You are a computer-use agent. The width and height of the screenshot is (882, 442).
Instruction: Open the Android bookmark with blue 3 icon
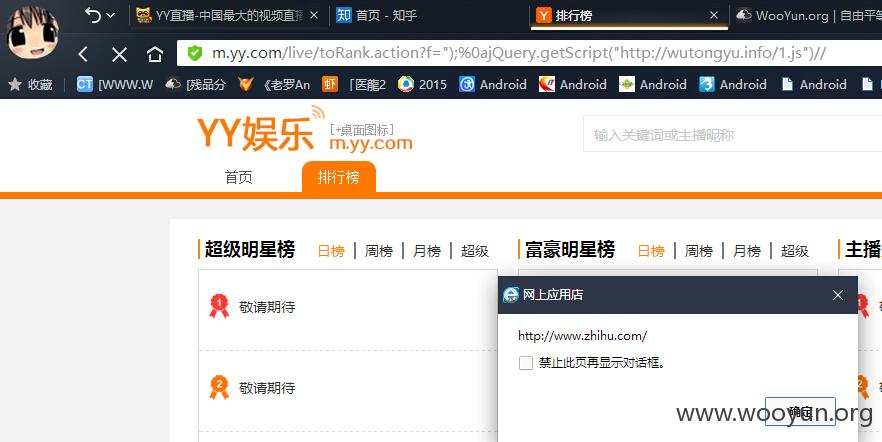click(x=732, y=84)
